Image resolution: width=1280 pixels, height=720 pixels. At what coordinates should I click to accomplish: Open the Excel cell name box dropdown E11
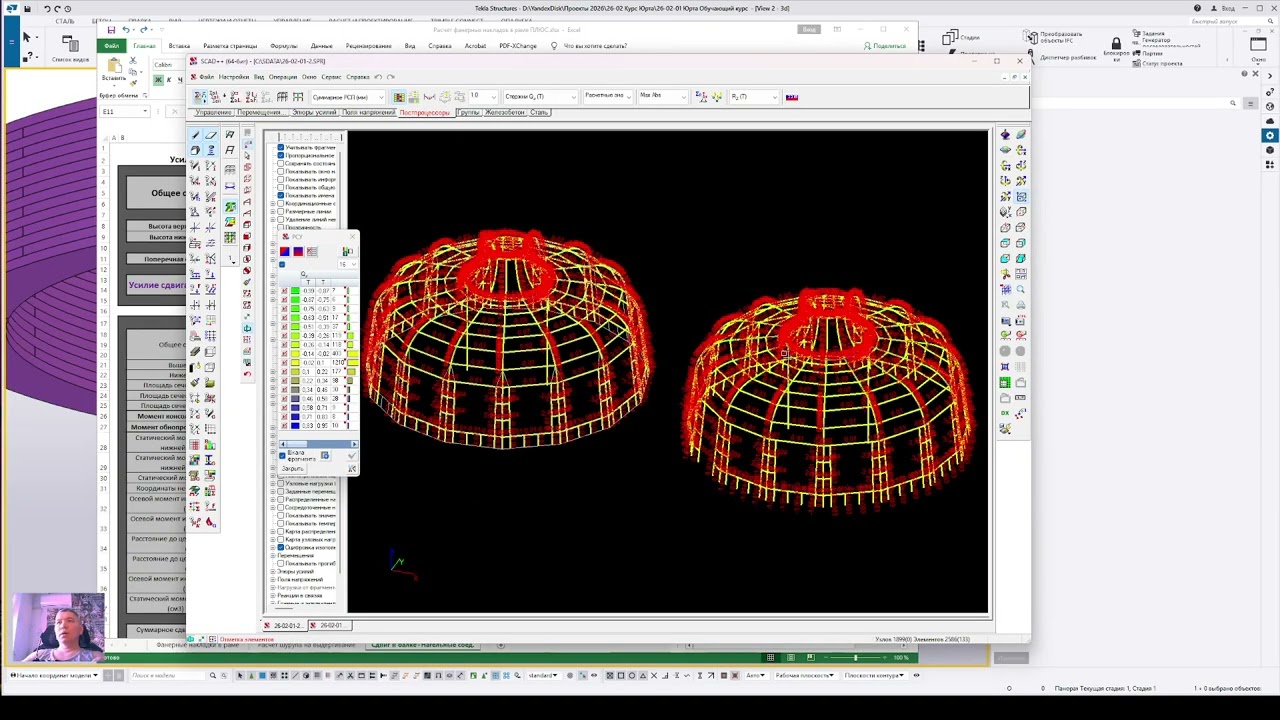tap(145, 111)
